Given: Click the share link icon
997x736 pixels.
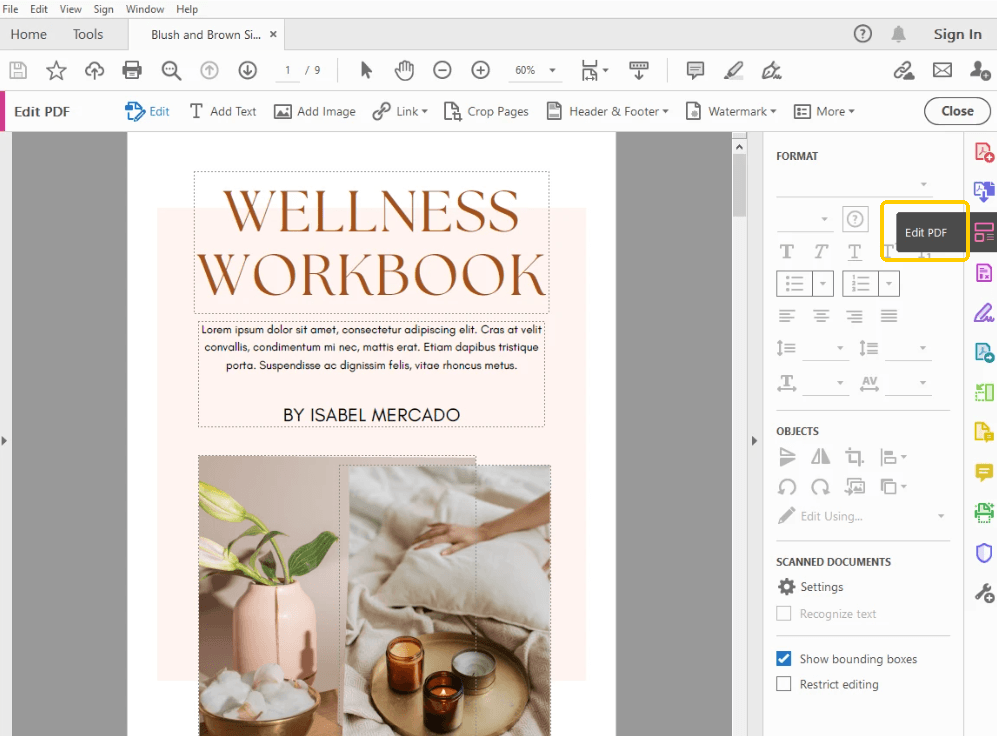Looking at the screenshot, I should click(x=904, y=70).
